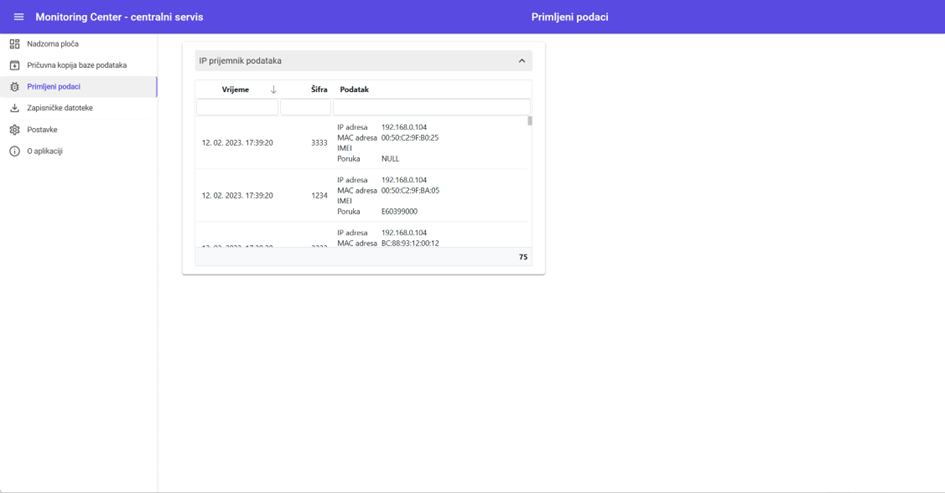945x493 pixels.
Task: Select the O aplikaciji menu entry
Action: [x=45, y=151]
